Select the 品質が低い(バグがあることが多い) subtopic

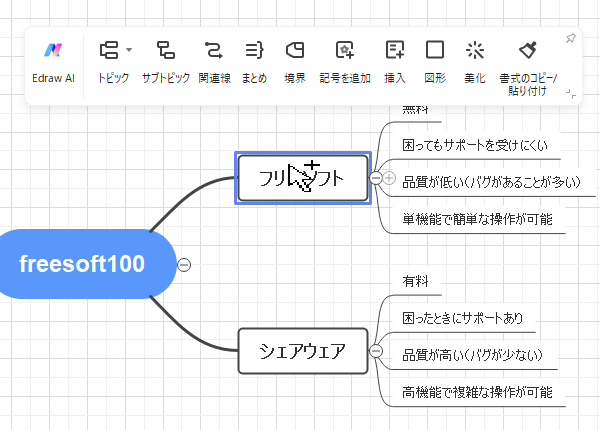(491, 182)
